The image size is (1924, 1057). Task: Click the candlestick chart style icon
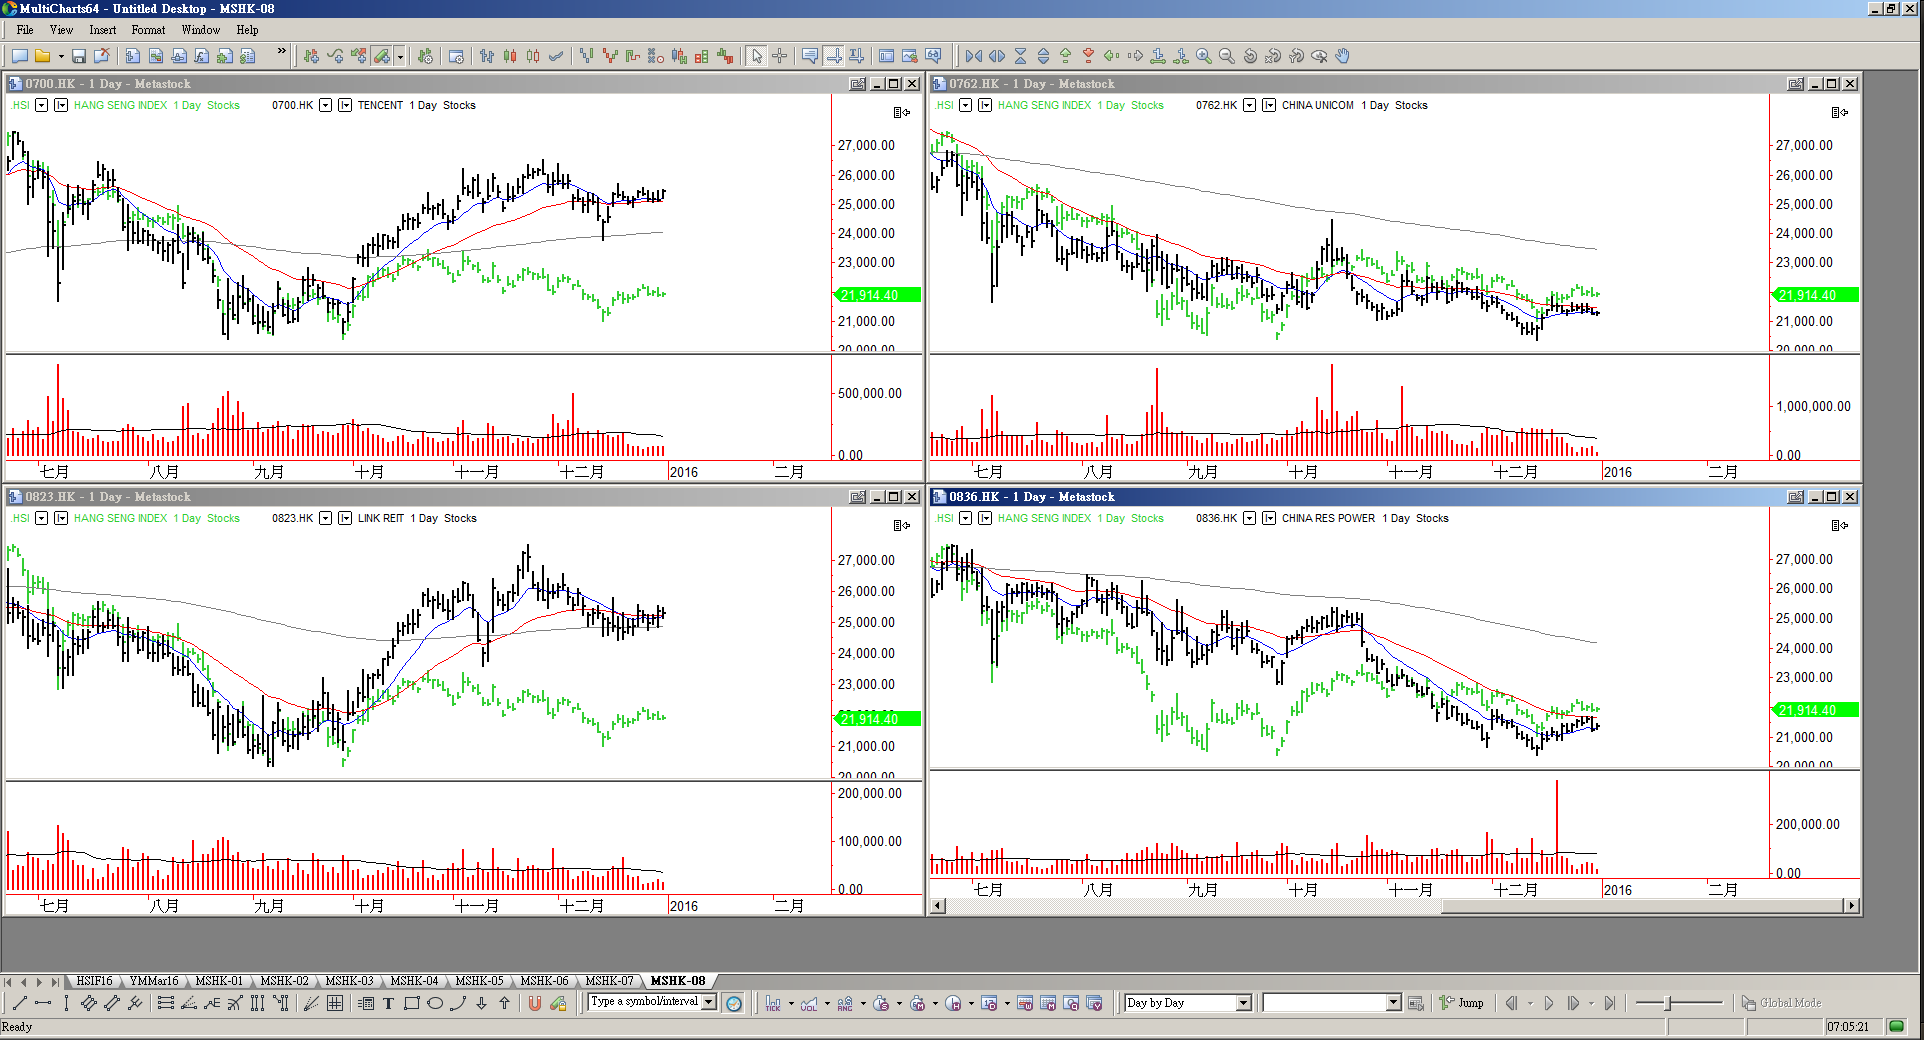tap(510, 56)
